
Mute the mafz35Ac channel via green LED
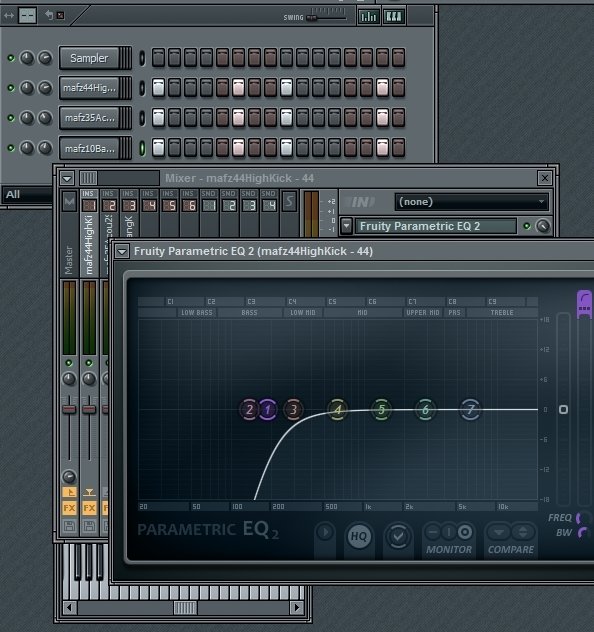pyautogui.click(x=11, y=118)
